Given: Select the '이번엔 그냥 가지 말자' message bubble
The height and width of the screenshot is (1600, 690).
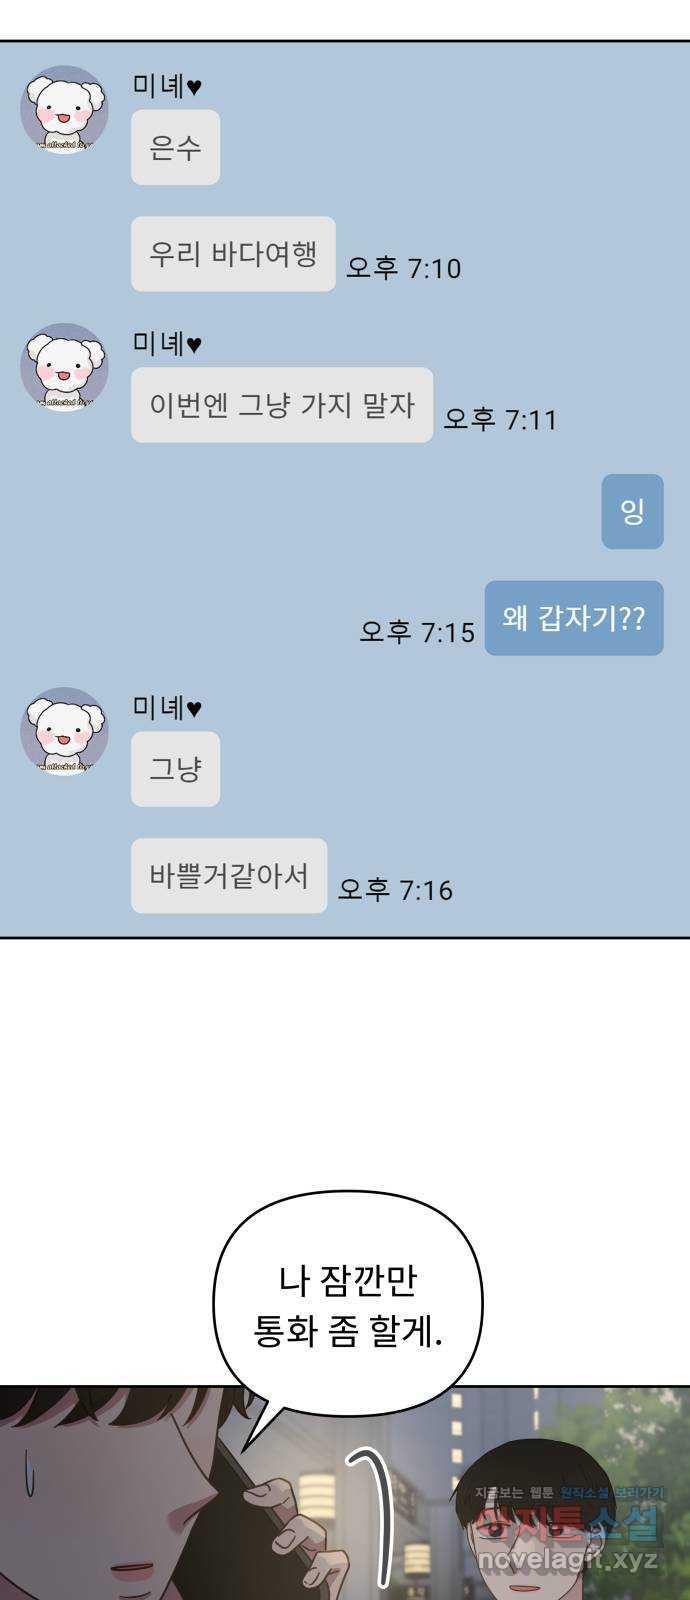Looking at the screenshot, I should 282,405.
